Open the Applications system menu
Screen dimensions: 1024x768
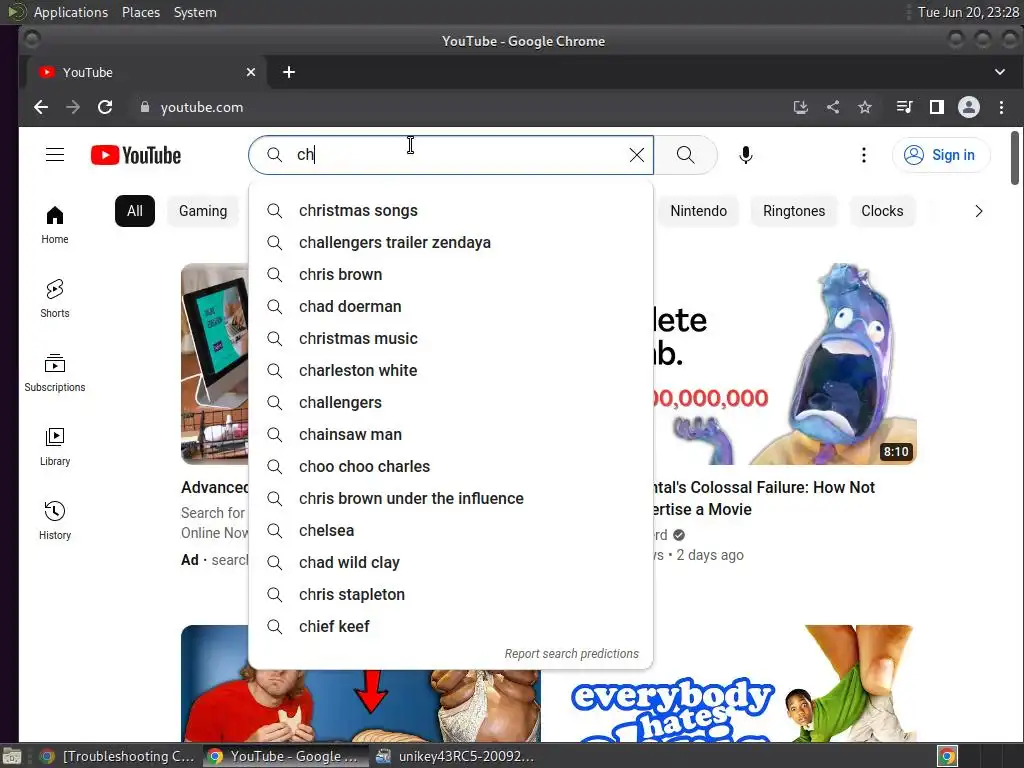coord(71,12)
